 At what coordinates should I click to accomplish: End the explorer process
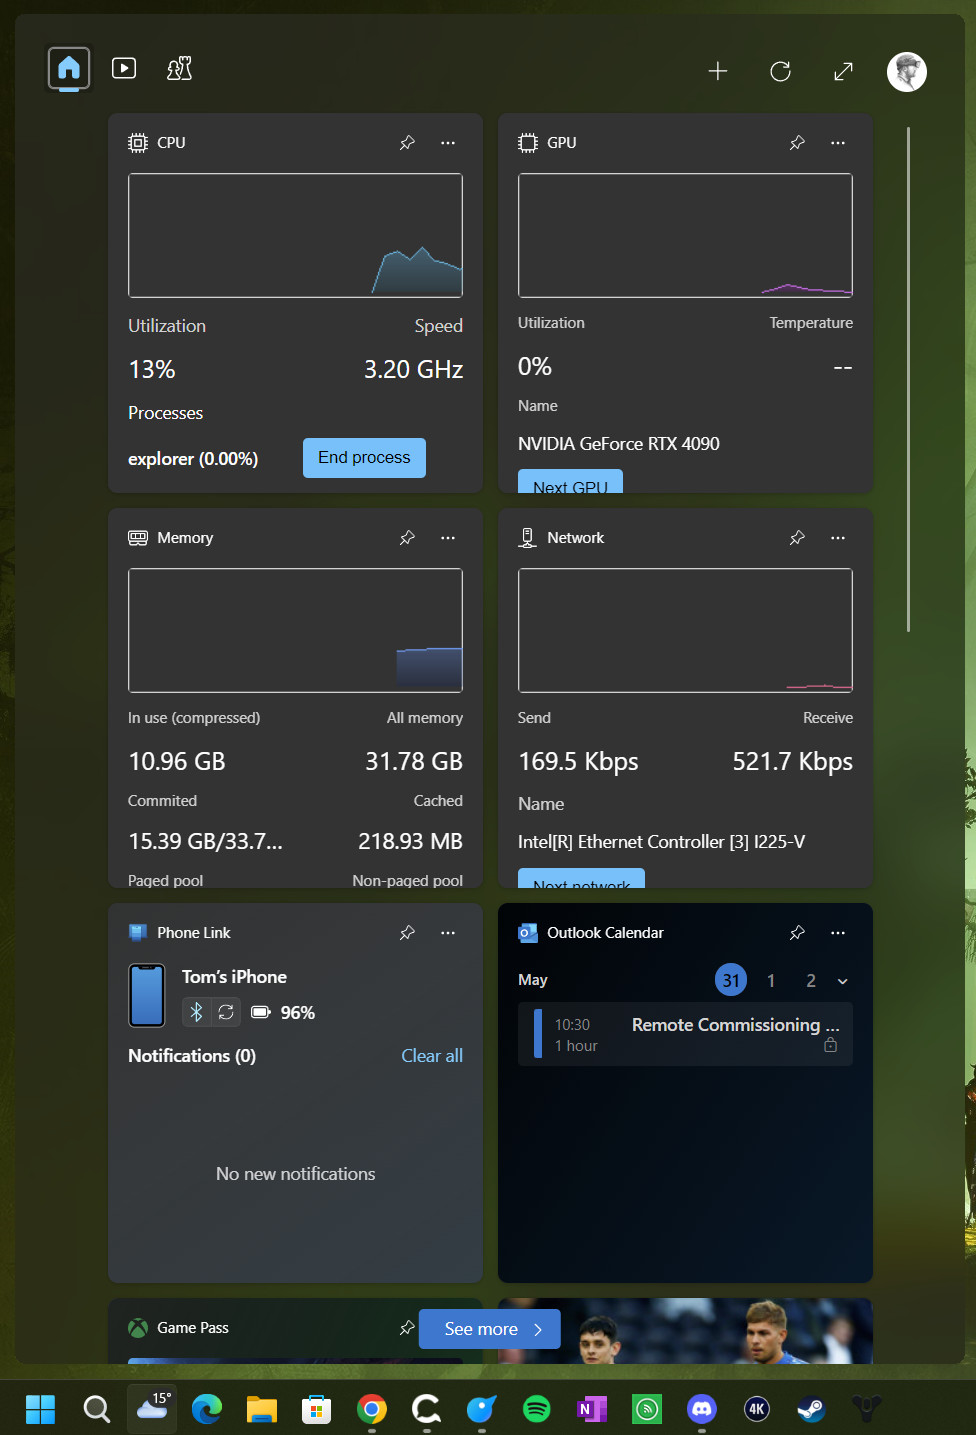[364, 457]
